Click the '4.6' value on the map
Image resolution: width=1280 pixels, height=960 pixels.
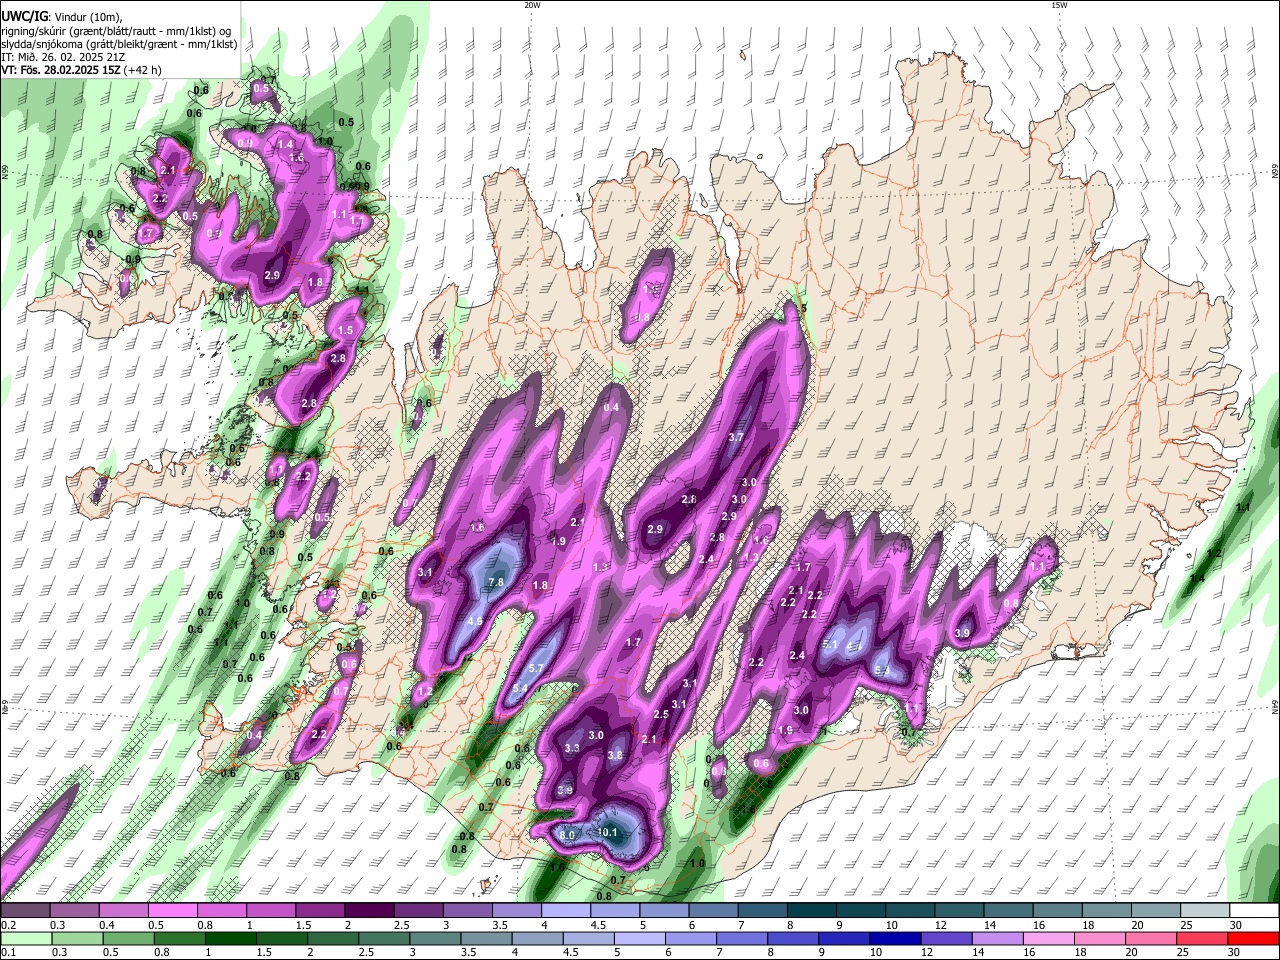475,621
